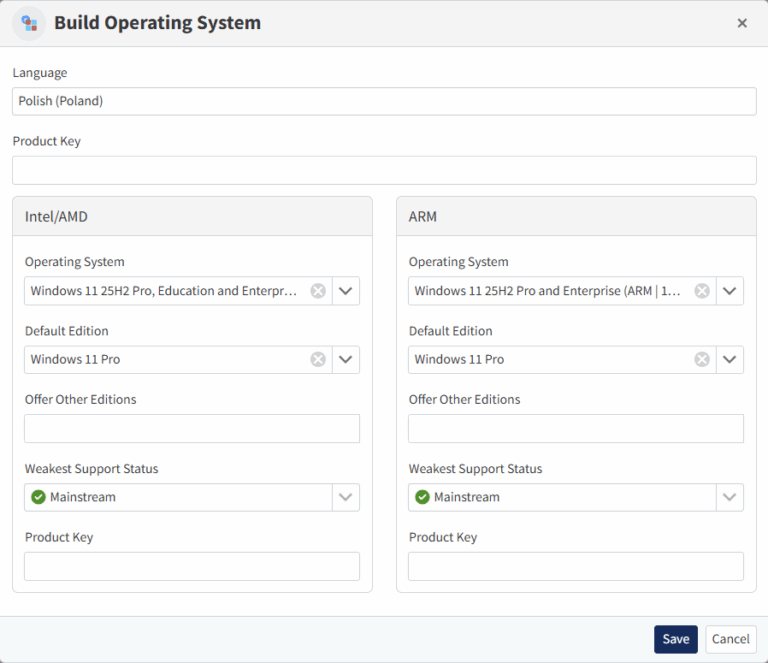Focus the Intel/AMD Product Key input

[192, 567]
